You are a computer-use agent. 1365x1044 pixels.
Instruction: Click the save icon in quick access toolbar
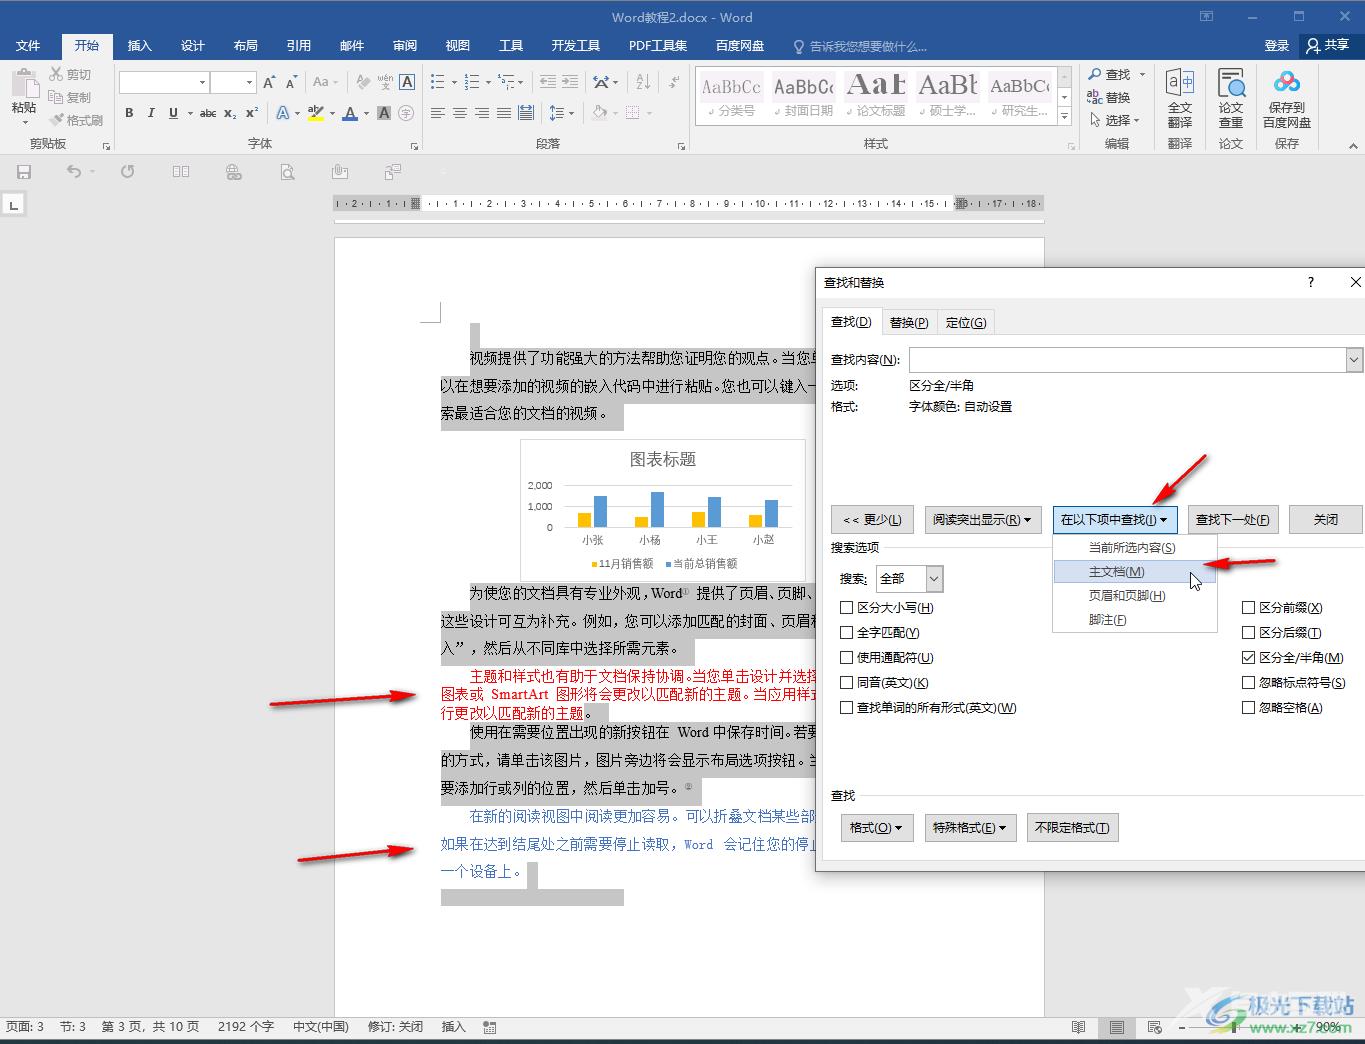24,172
